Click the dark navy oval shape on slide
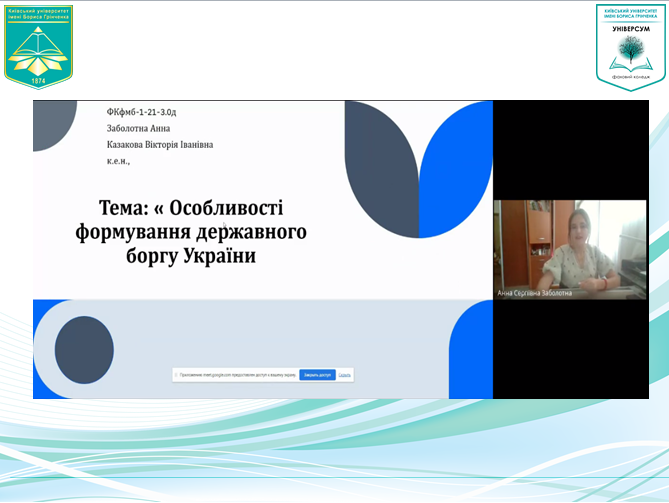669x503 pixels. tap(84, 350)
